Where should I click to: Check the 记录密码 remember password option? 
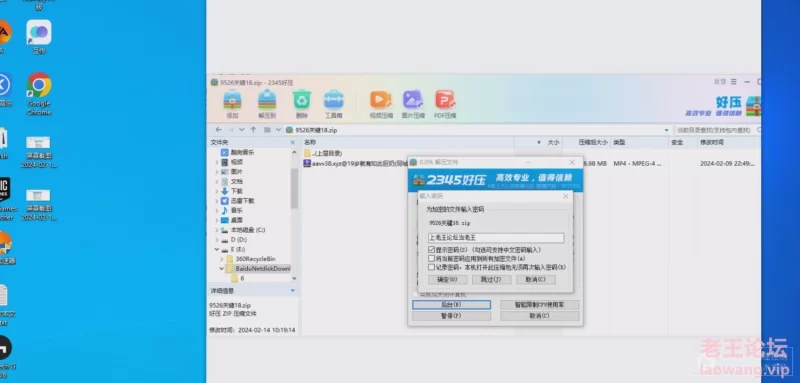(432, 267)
